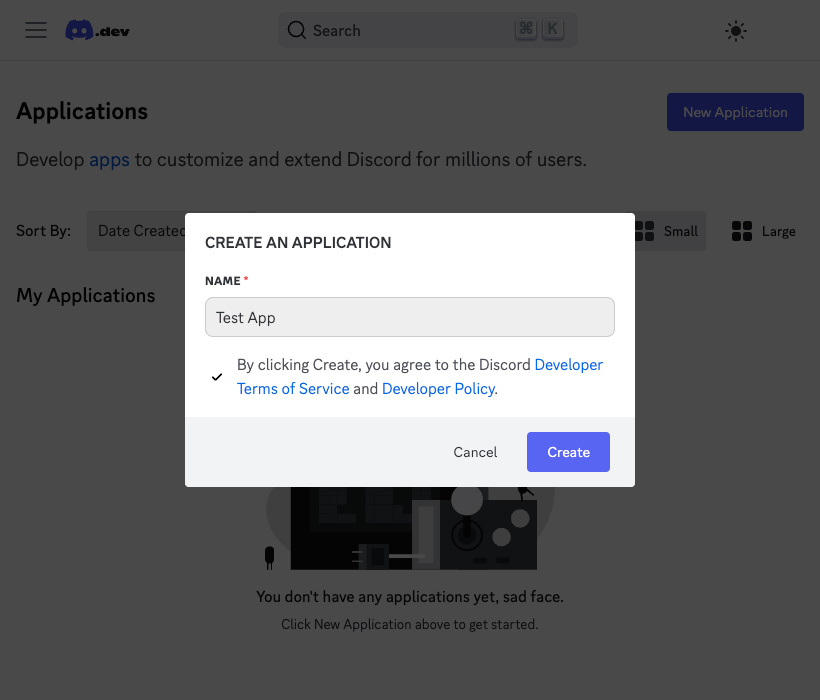The height and width of the screenshot is (700, 820).
Task: Click the 'Sort By:' label
Action: 43,231
